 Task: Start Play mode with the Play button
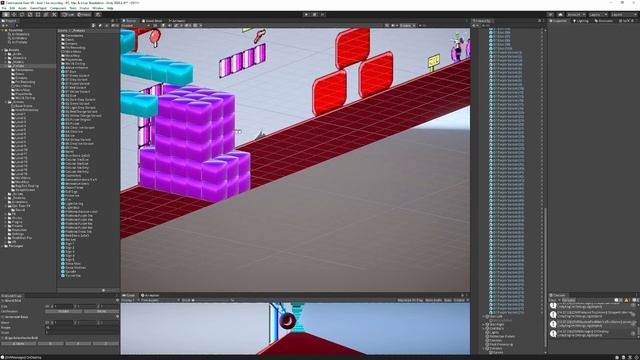(307, 14)
